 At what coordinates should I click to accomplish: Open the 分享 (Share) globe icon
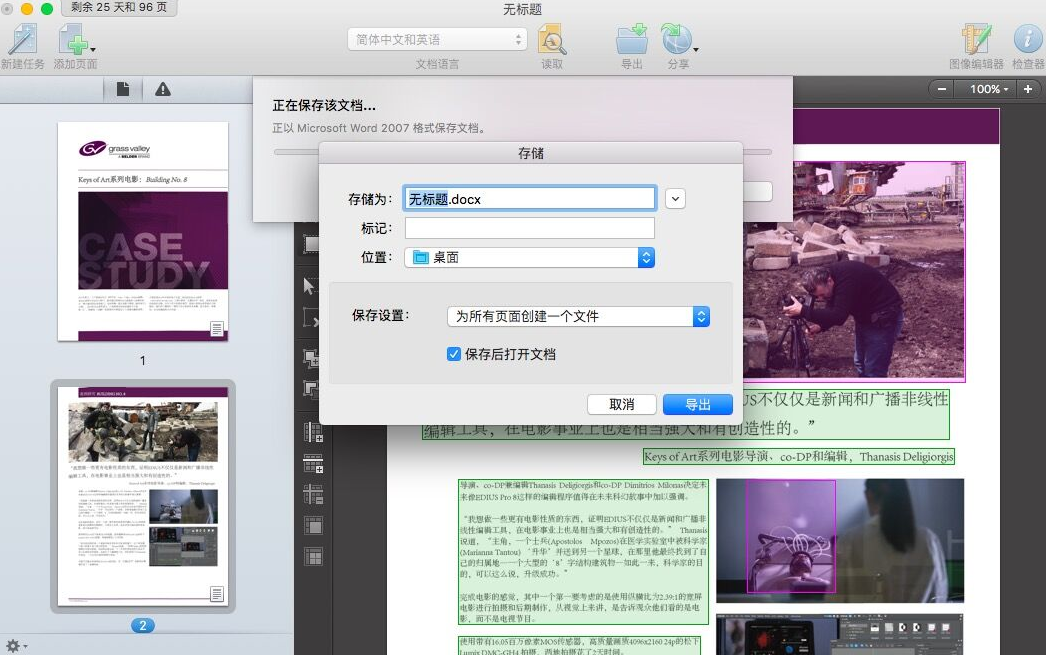point(676,40)
